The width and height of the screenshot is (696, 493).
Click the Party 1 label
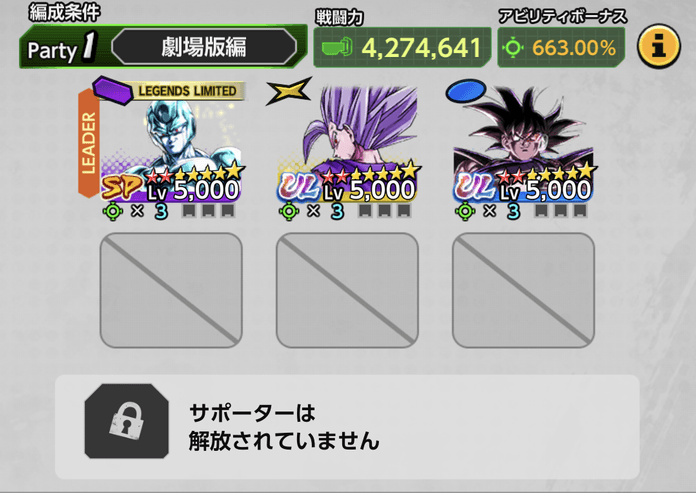click(62, 48)
